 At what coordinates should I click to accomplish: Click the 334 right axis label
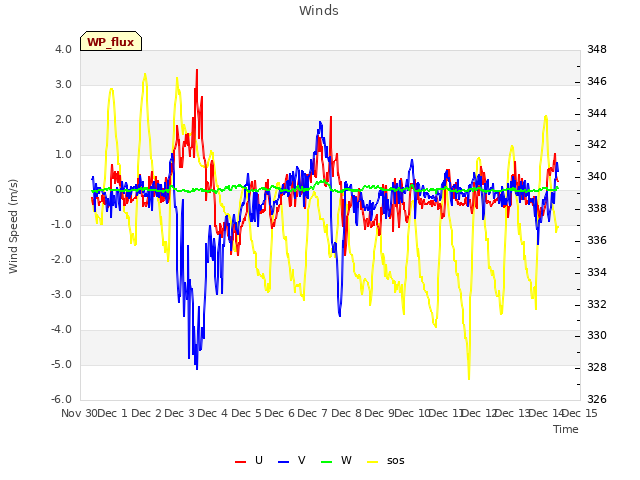(x=597, y=272)
